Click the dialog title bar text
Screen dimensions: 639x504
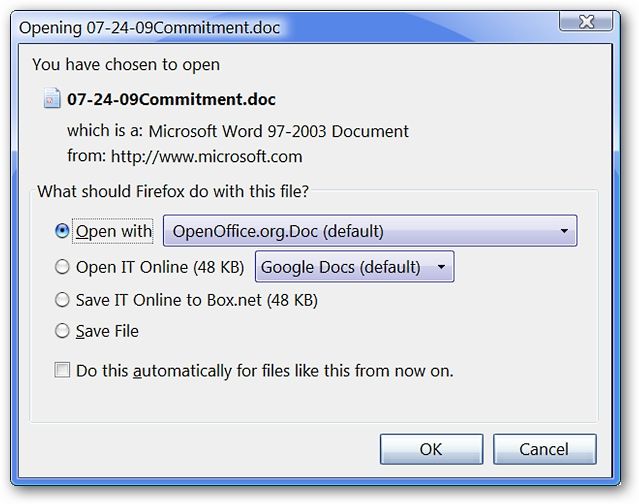click(149, 28)
